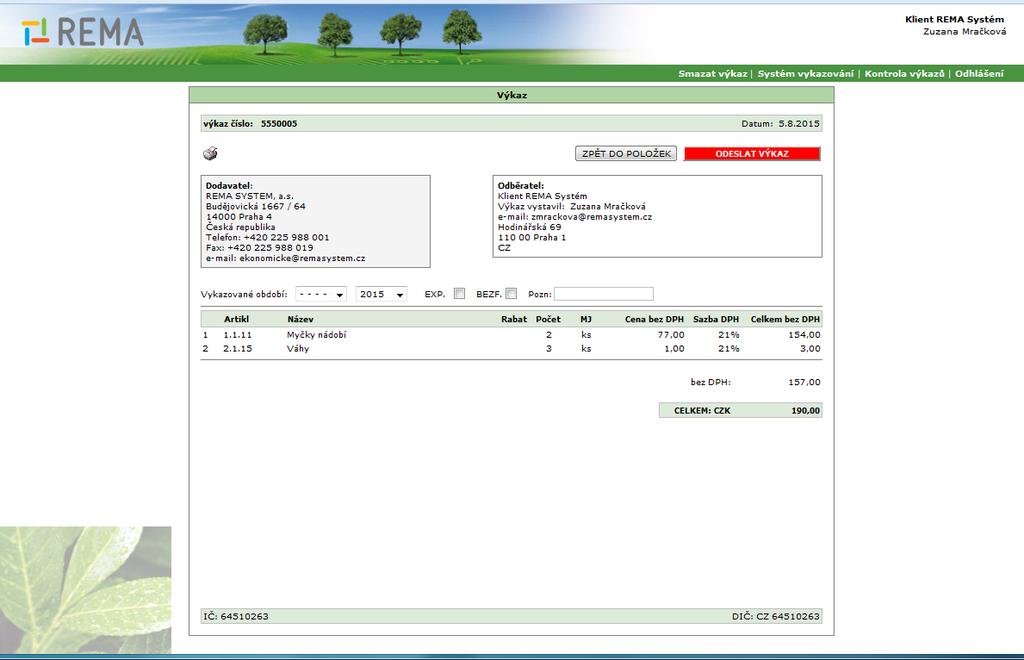
Task: Click the address Hodinářská 69
Action: [x=530, y=227]
